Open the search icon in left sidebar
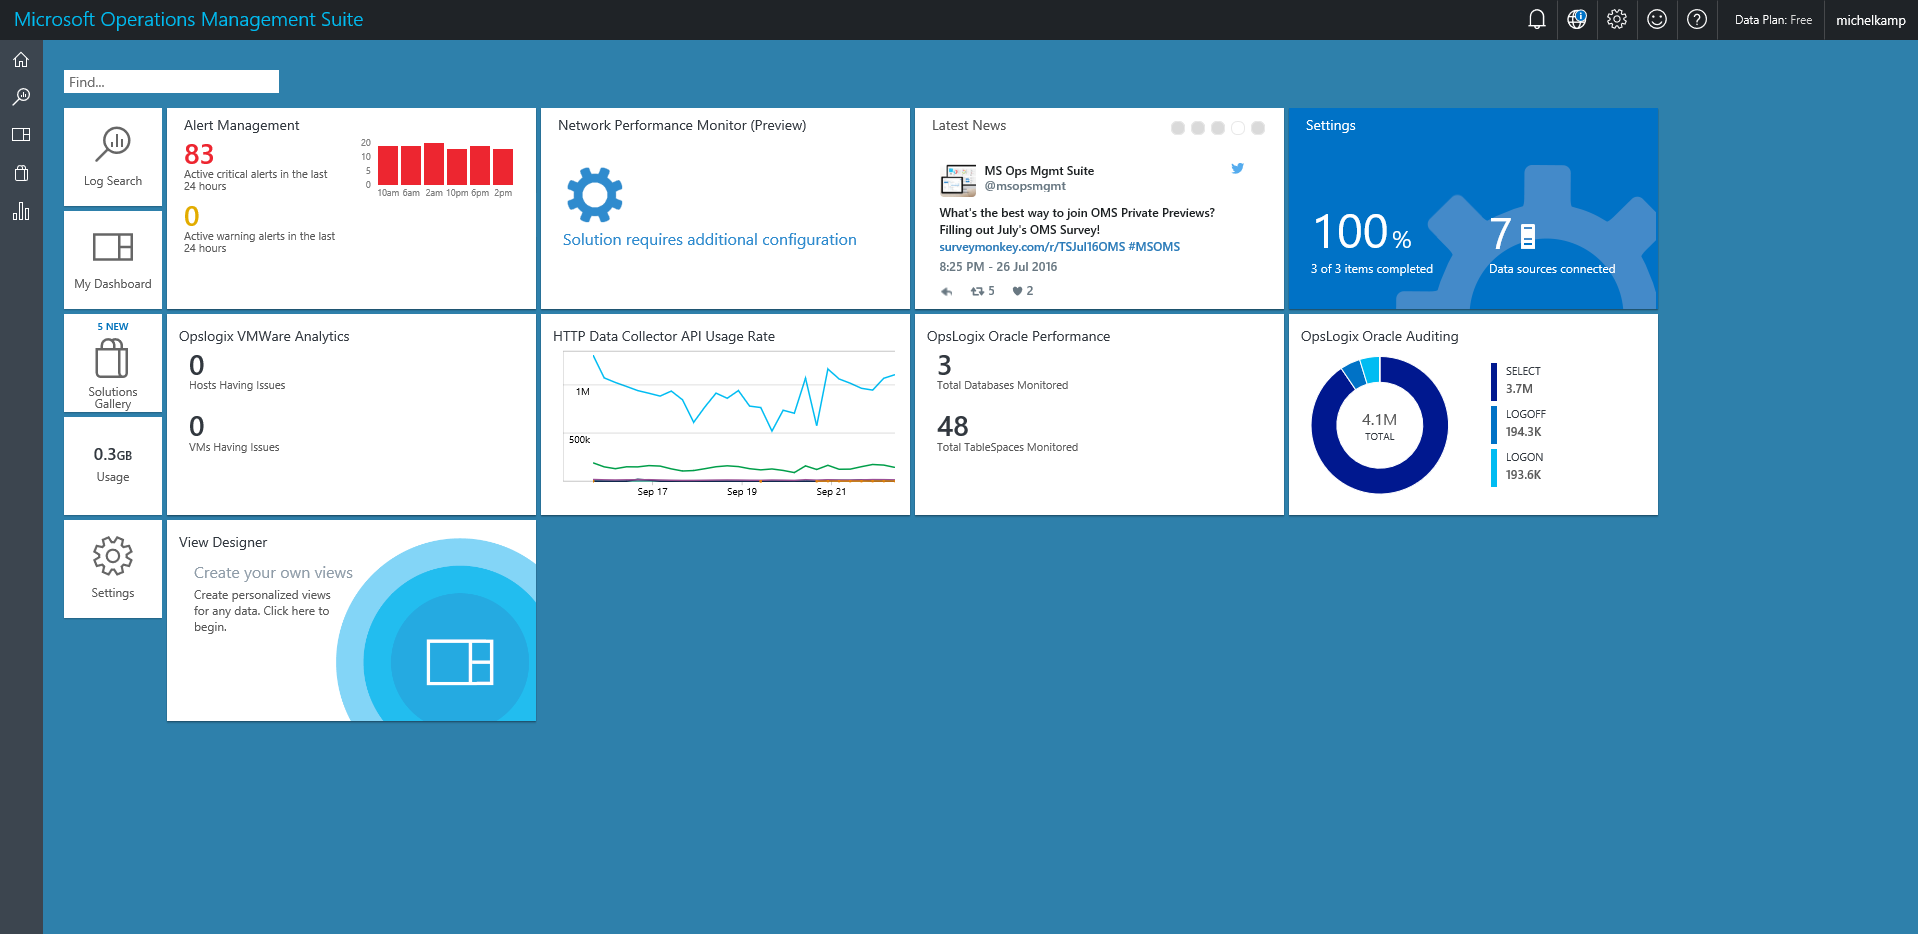 (x=21, y=97)
